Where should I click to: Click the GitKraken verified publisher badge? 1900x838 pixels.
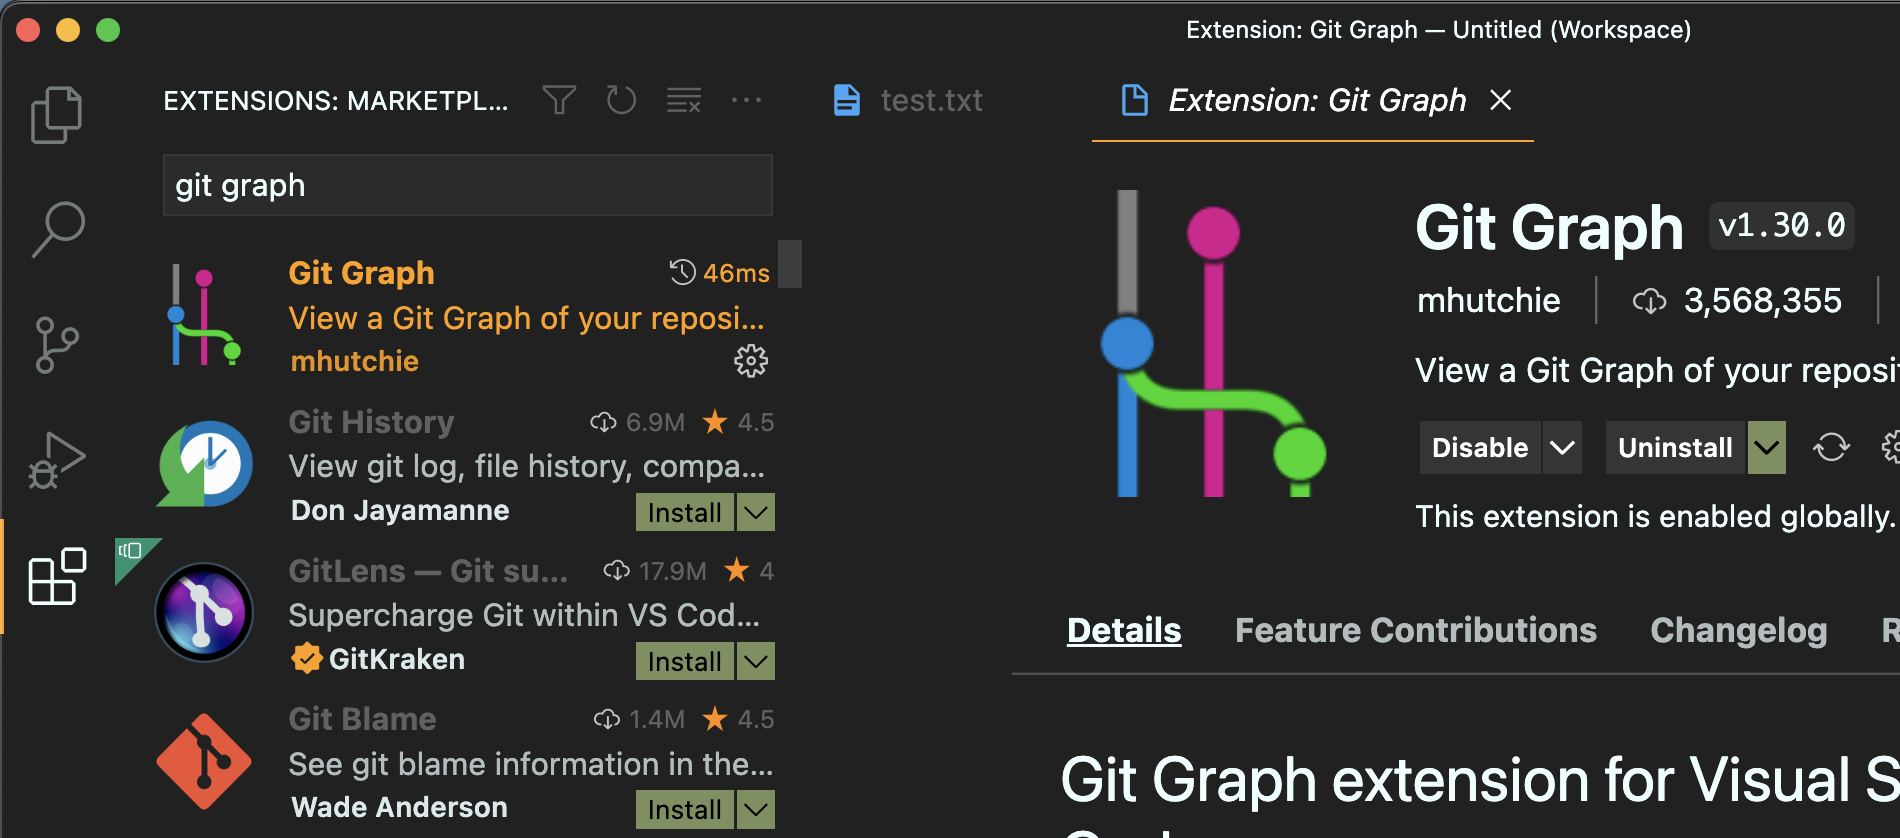[x=306, y=658]
